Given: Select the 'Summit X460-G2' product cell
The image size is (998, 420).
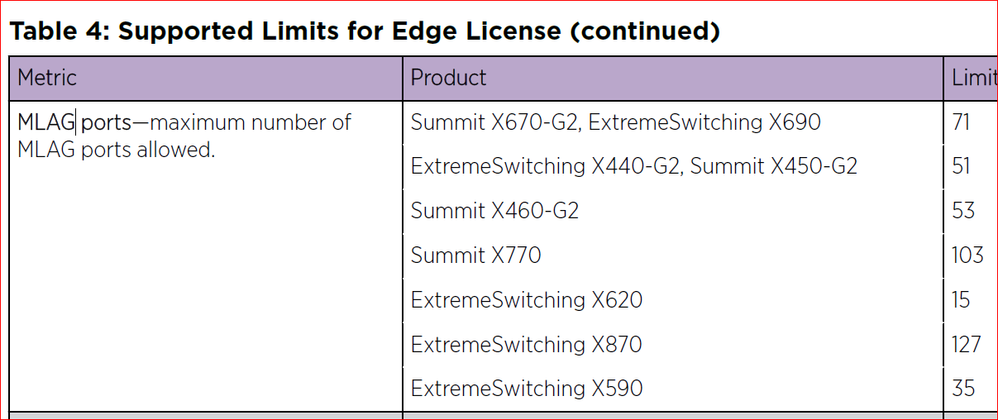Looking at the screenshot, I should 673,211.
